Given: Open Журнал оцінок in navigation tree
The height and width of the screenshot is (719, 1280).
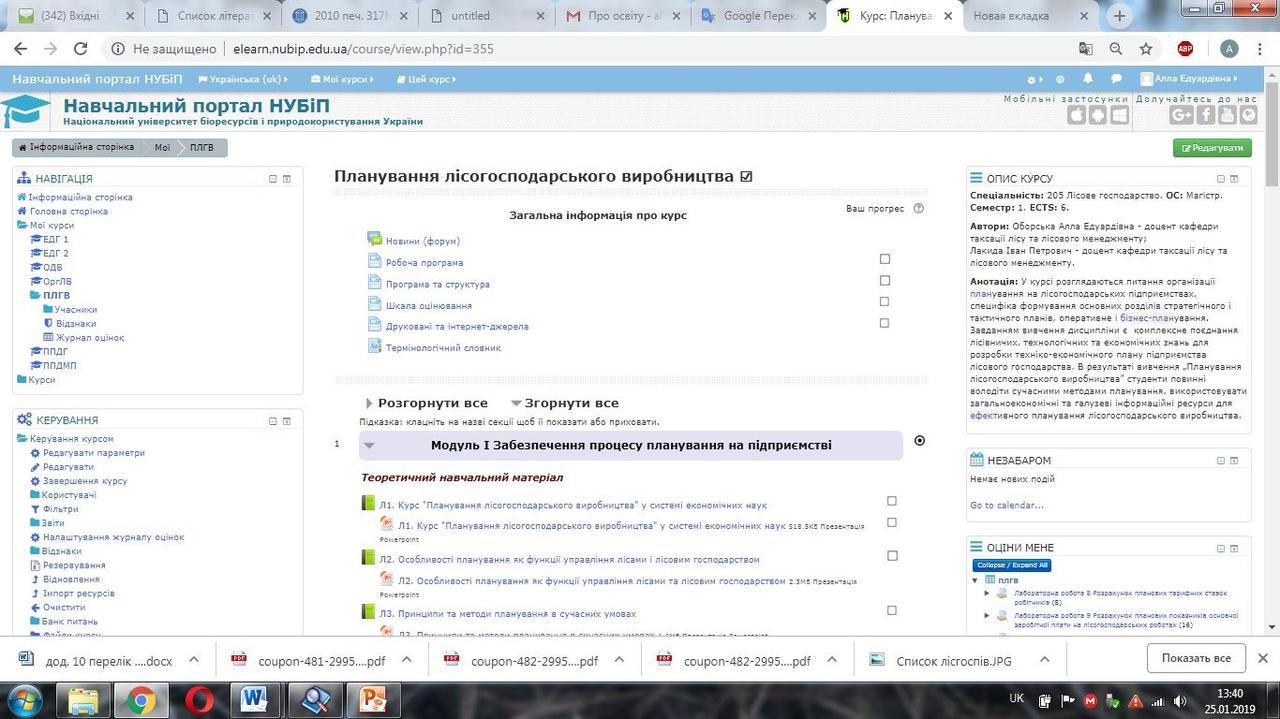Looking at the screenshot, I should coord(90,338).
